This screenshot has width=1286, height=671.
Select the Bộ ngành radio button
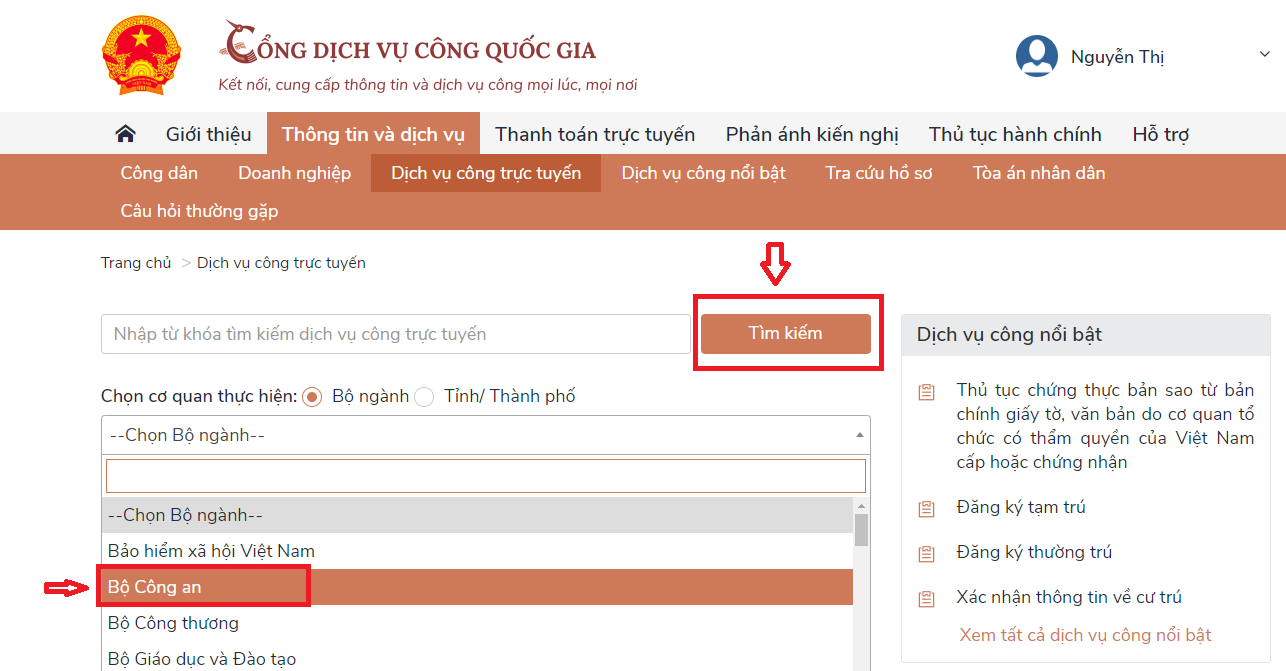[312, 397]
